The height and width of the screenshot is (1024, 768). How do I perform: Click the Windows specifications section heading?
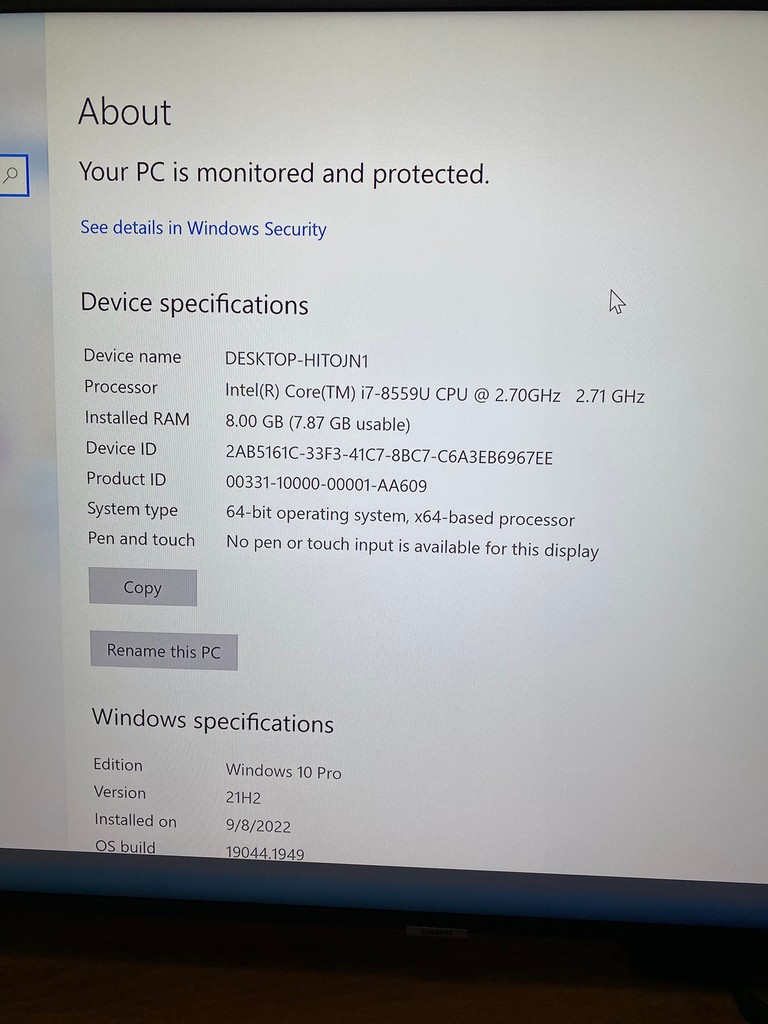coord(213,720)
